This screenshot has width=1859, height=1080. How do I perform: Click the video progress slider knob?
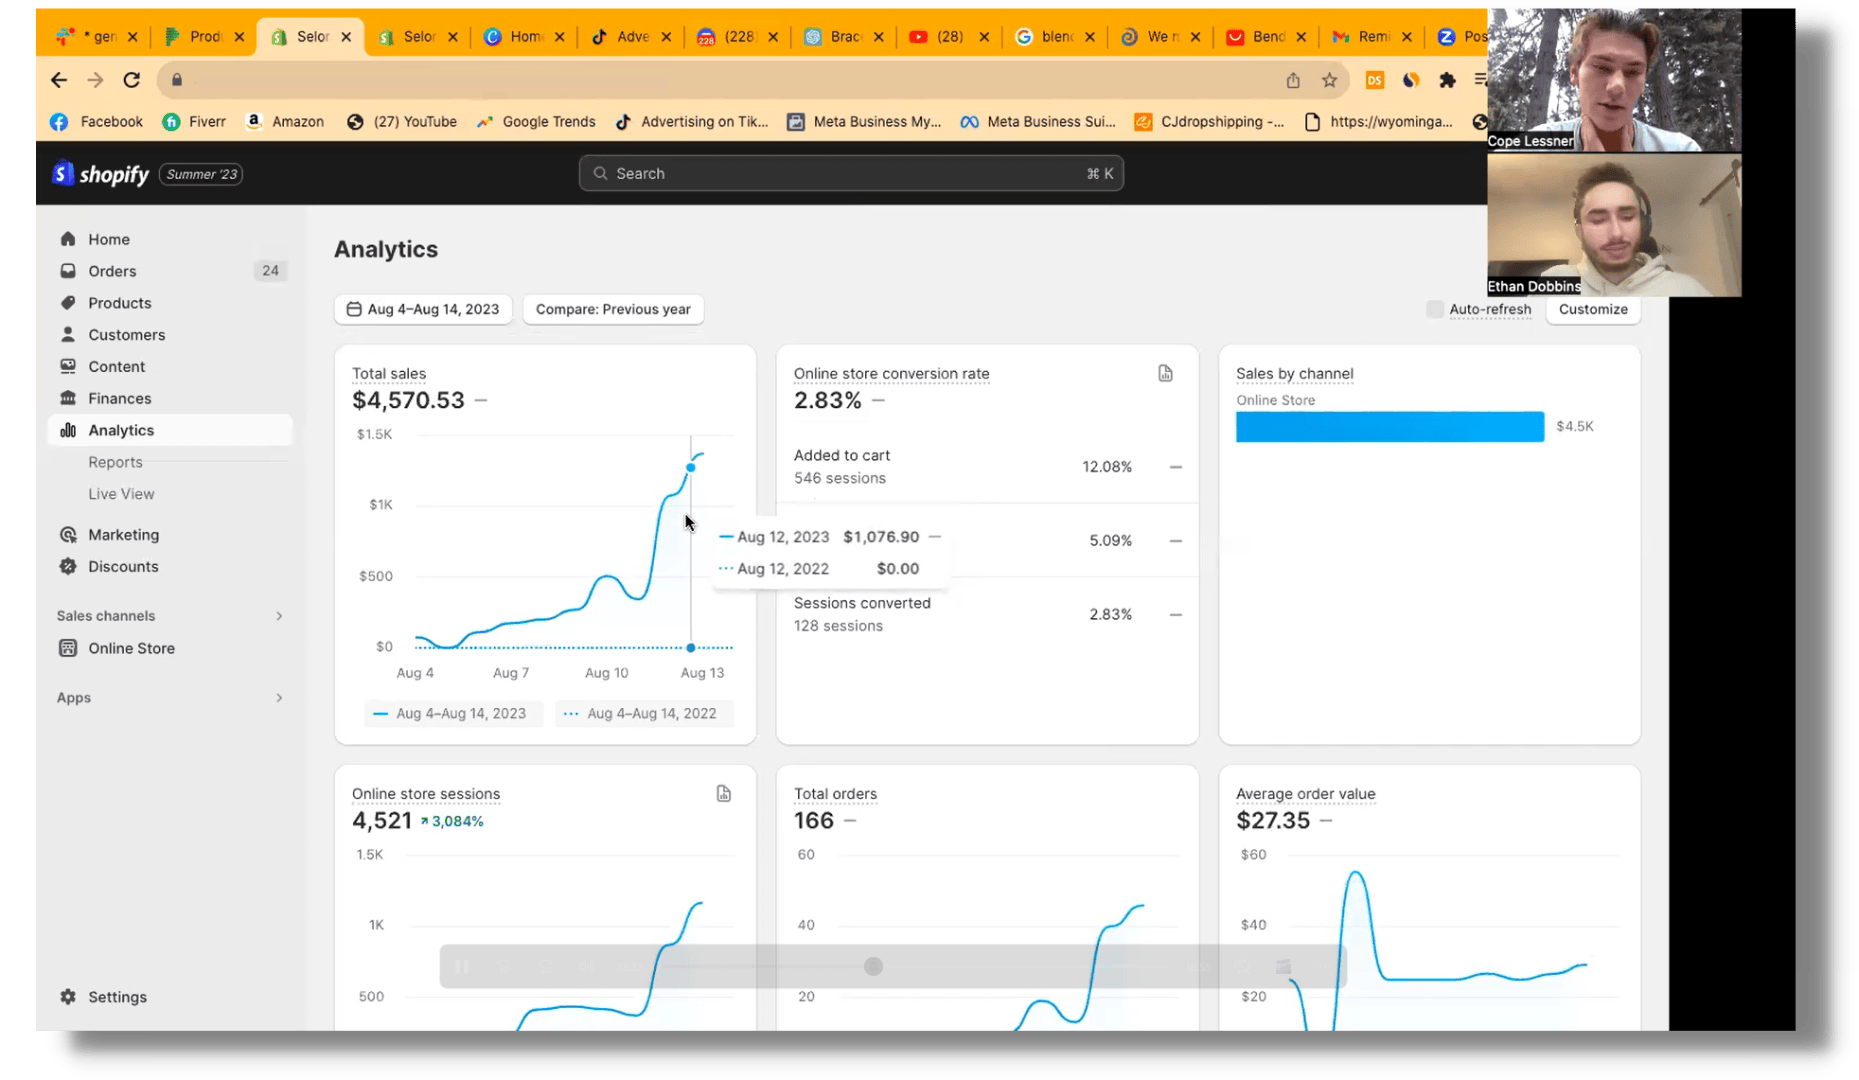873,966
